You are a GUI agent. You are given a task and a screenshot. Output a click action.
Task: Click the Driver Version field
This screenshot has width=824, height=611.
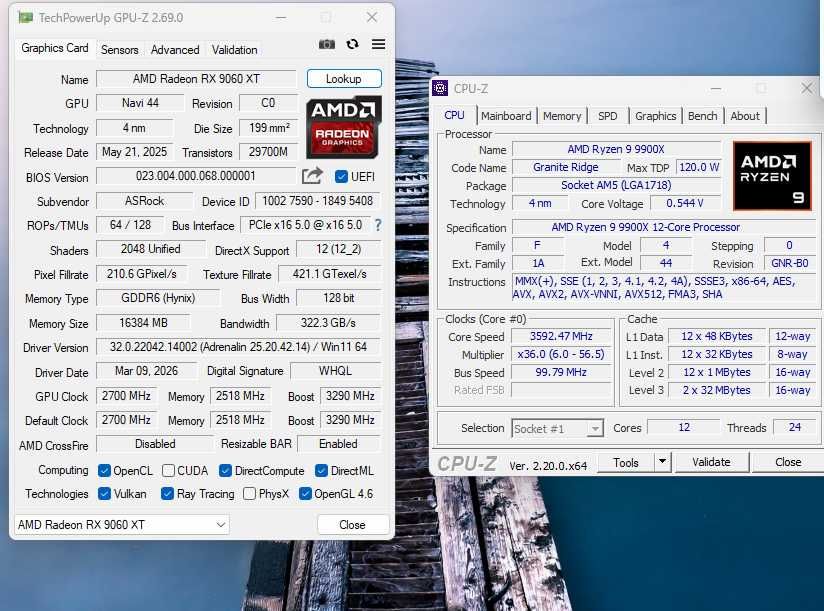tap(238, 347)
